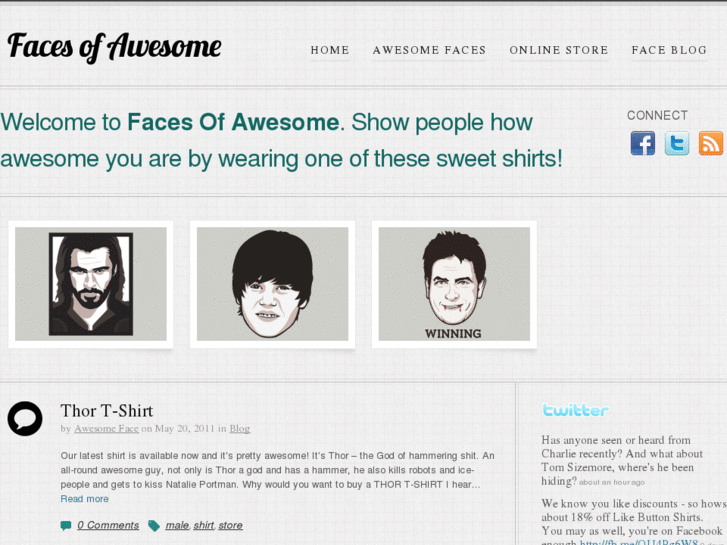Open the Thor portrait thumbnail
Viewport: 727px width, 545px height.
91,284
